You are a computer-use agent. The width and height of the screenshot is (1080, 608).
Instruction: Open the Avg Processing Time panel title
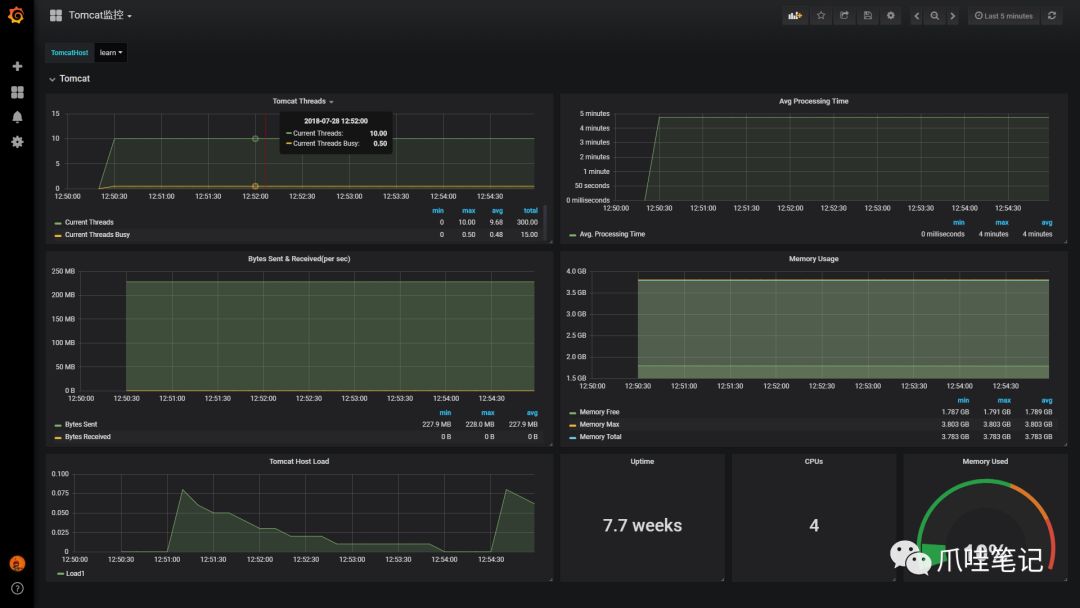[x=813, y=101]
